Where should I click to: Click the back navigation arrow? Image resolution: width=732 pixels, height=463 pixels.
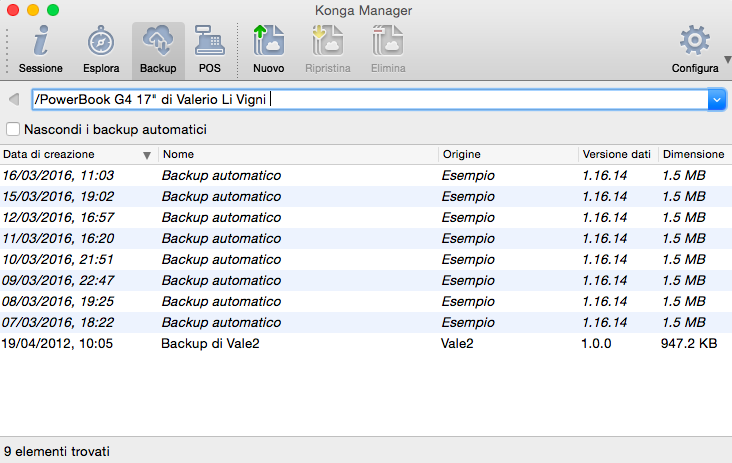[x=14, y=99]
